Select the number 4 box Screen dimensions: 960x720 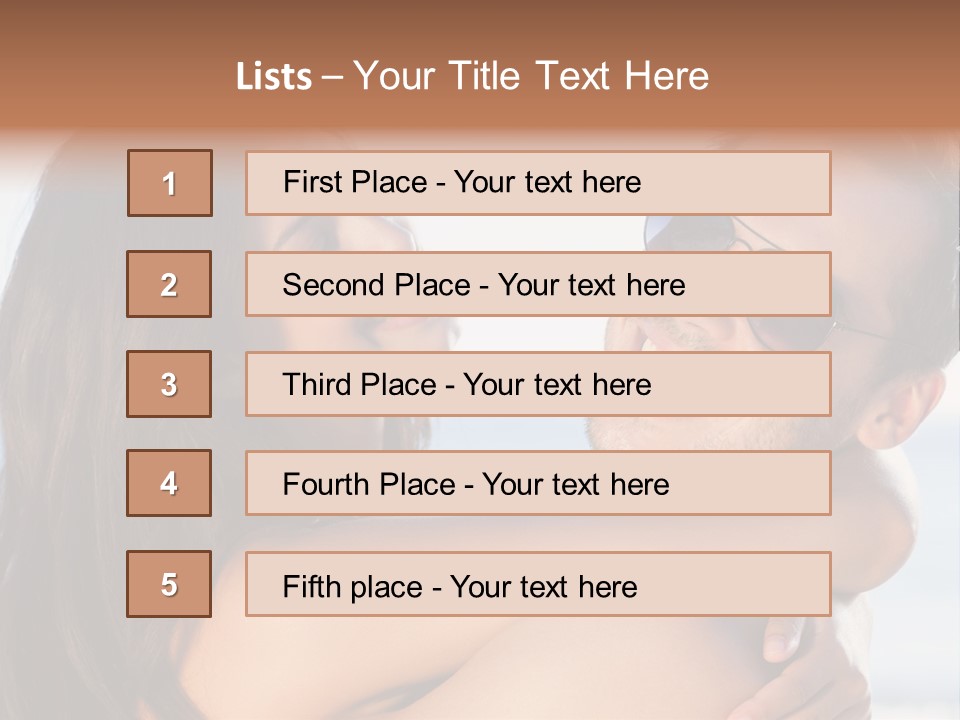coord(169,483)
